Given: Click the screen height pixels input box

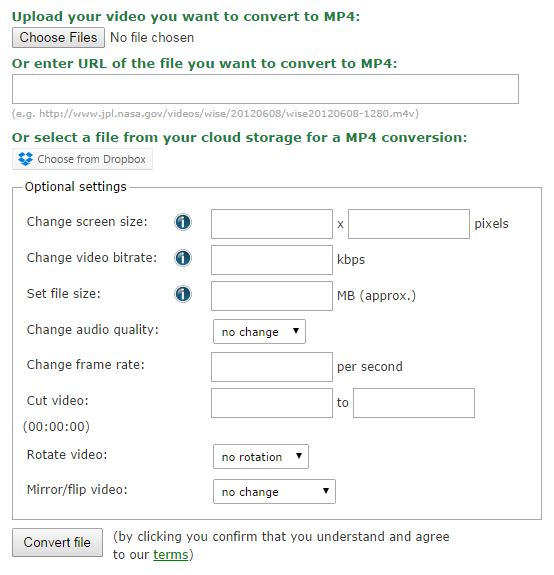Looking at the screenshot, I should pyautogui.click(x=409, y=224).
